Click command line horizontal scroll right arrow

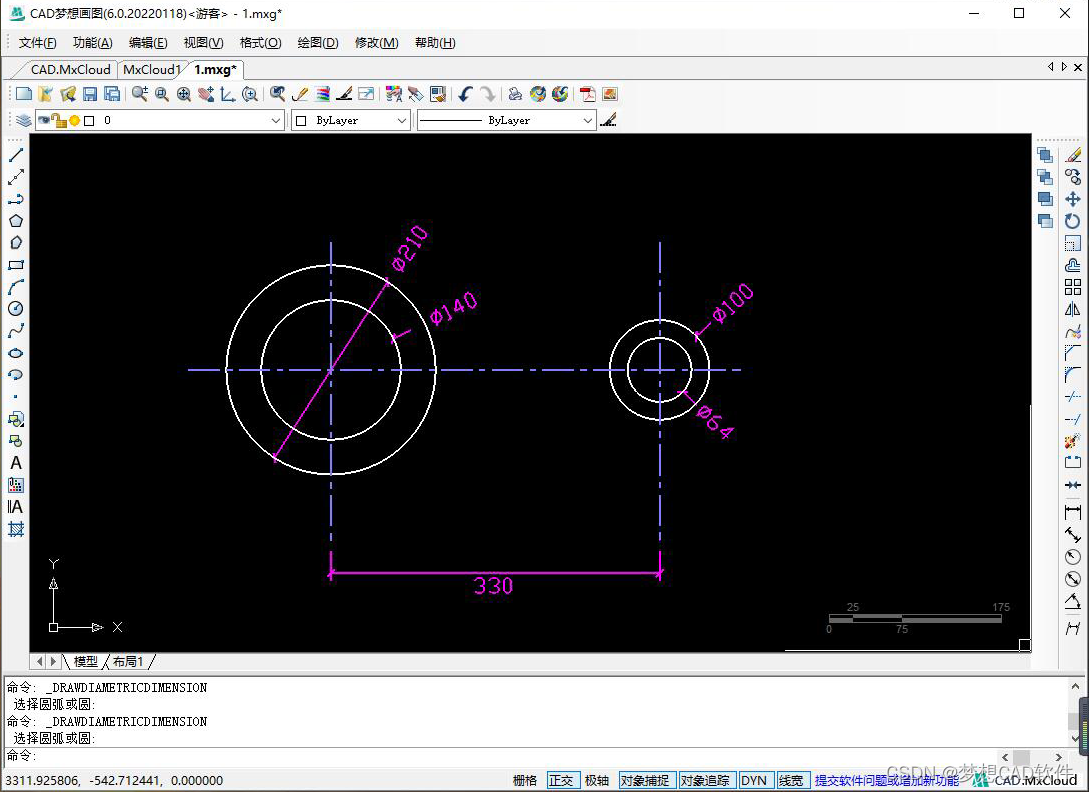pyautogui.click(x=1058, y=757)
